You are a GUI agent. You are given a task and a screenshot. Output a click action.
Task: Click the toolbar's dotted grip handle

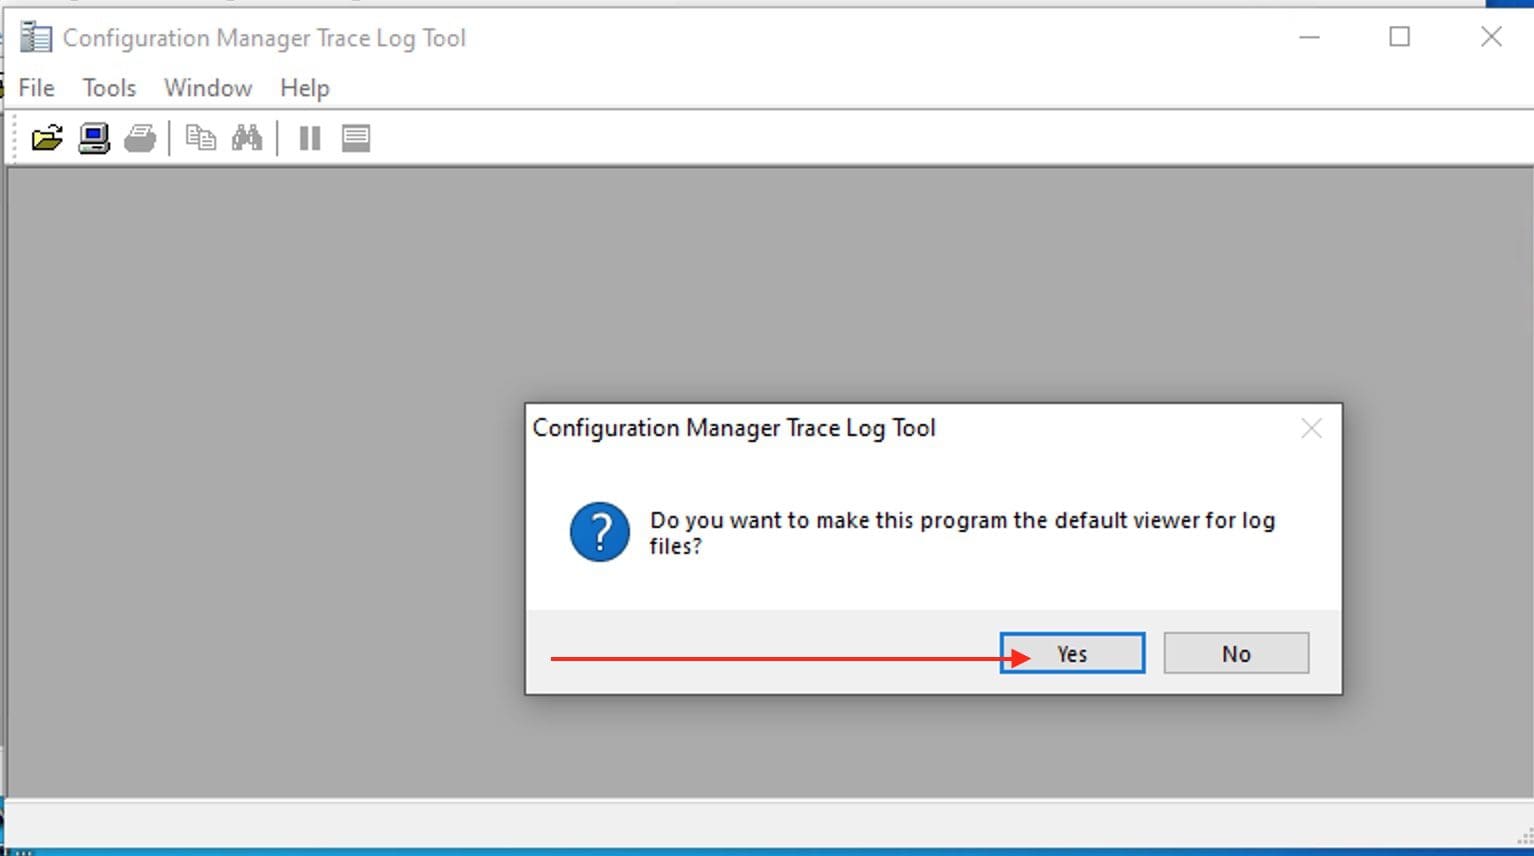15,138
